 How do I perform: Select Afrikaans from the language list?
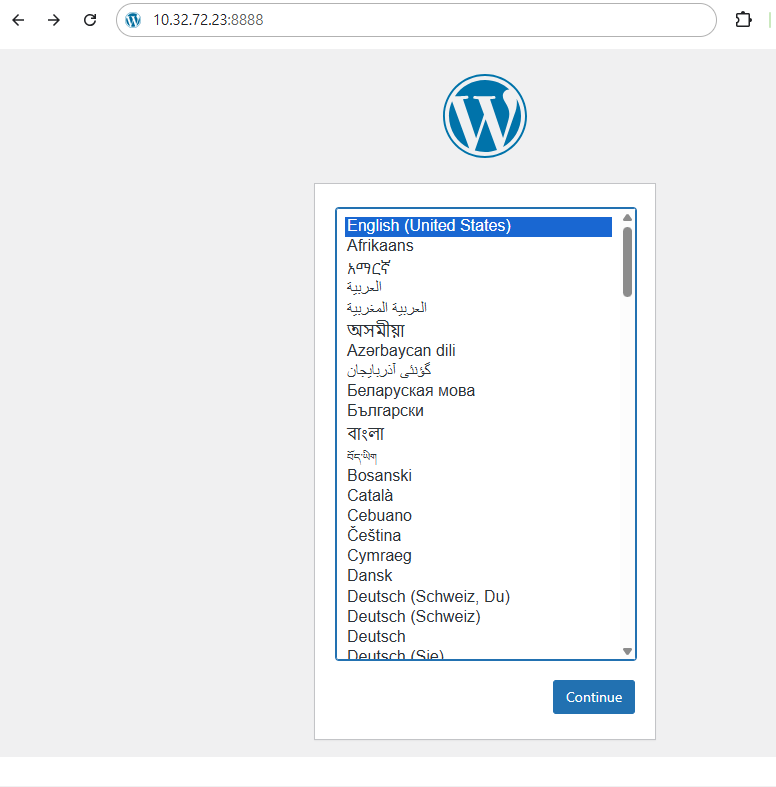click(x=380, y=246)
